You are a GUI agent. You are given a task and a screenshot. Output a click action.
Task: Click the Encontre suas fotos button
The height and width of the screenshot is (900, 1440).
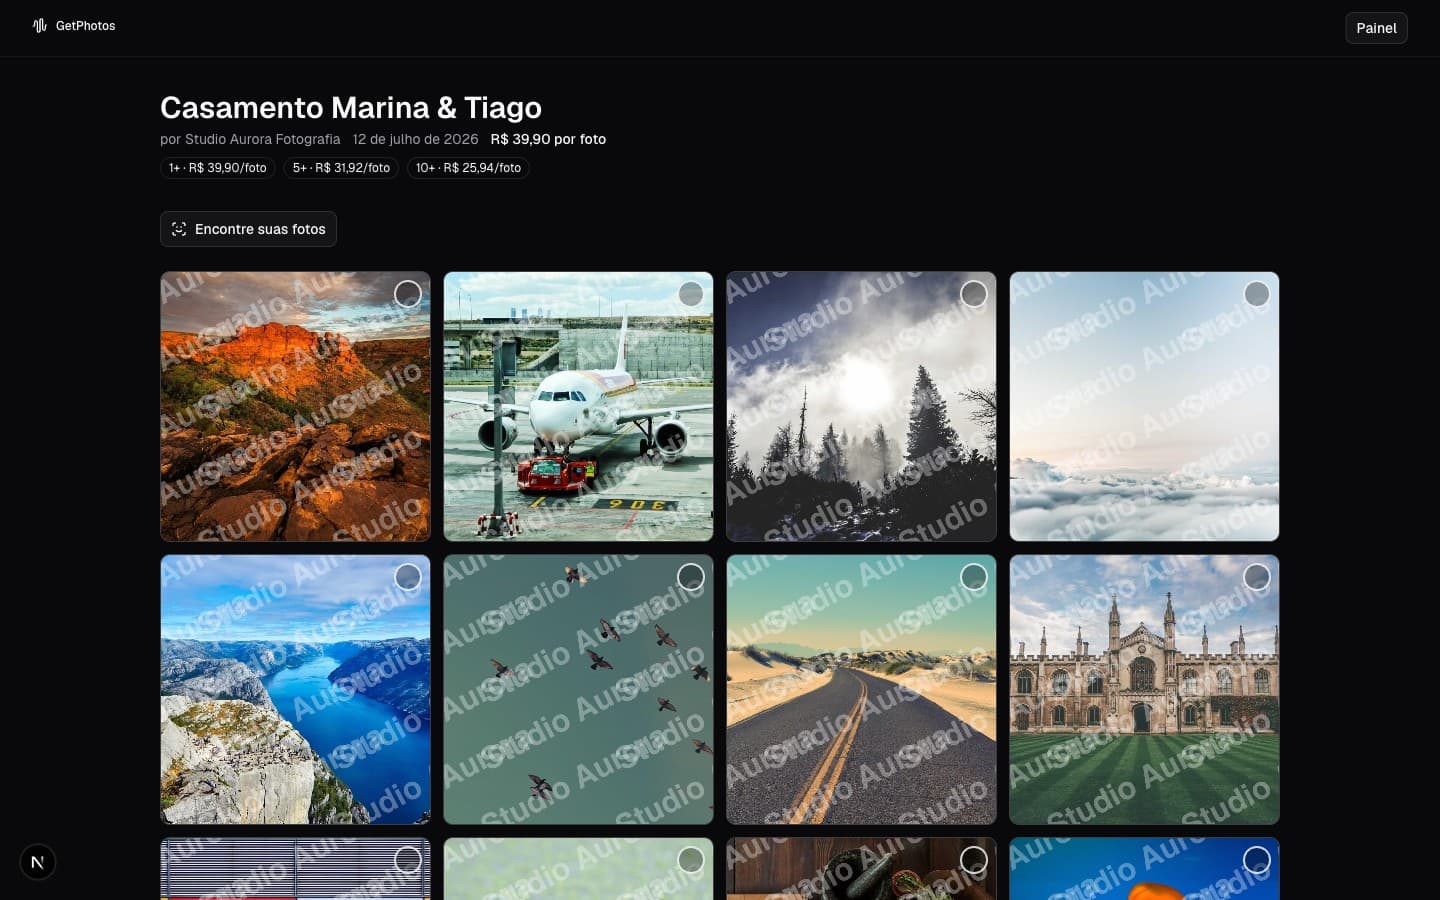coord(248,229)
